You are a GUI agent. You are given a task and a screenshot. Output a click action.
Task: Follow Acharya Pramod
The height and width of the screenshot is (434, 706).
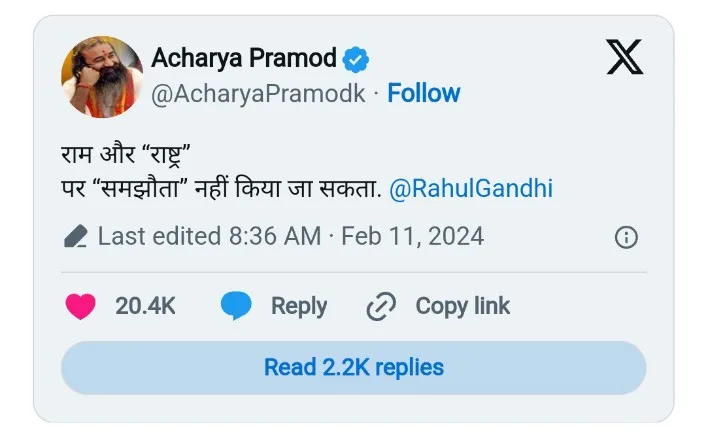[x=424, y=94]
